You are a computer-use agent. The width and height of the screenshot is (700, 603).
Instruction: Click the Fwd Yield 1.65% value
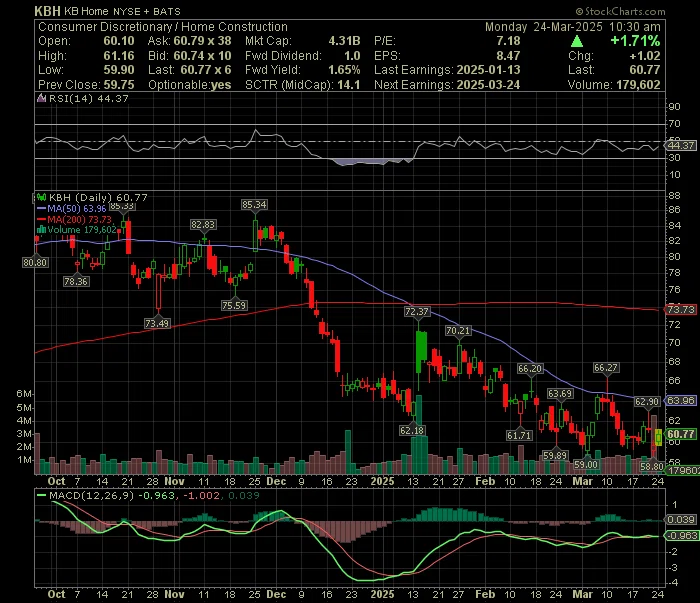click(x=344, y=70)
